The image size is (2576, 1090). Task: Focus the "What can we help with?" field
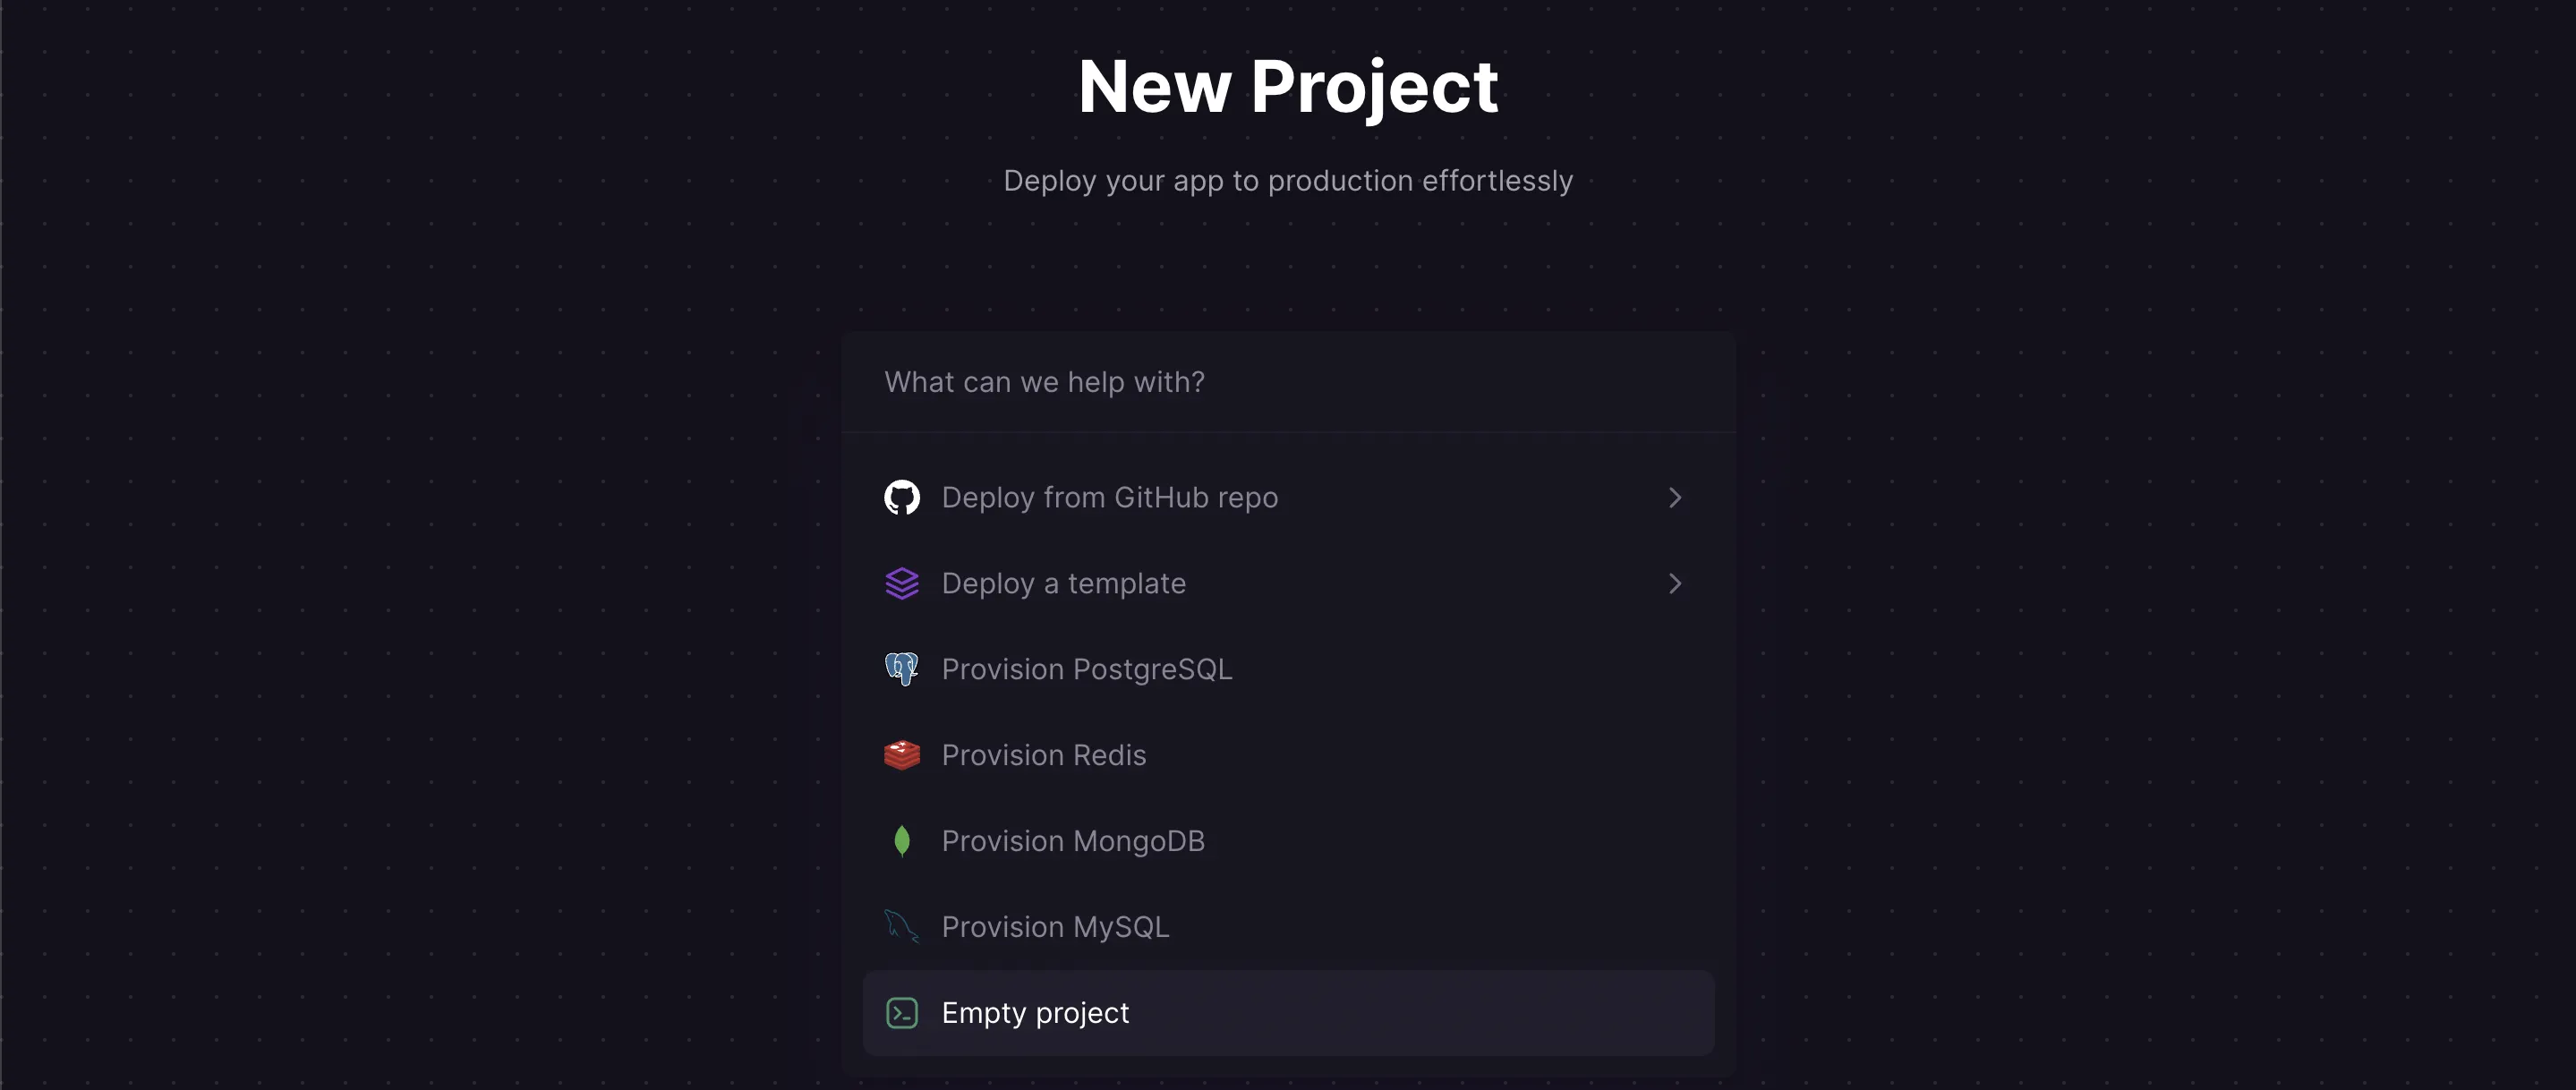tap(1288, 382)
